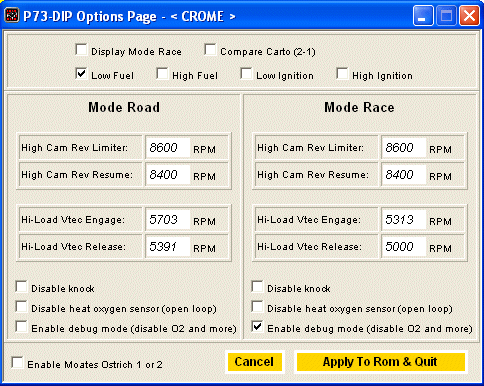Check Disable knock under Mode Race
This screenshot has width=484, height=386.
click(257, 287)
